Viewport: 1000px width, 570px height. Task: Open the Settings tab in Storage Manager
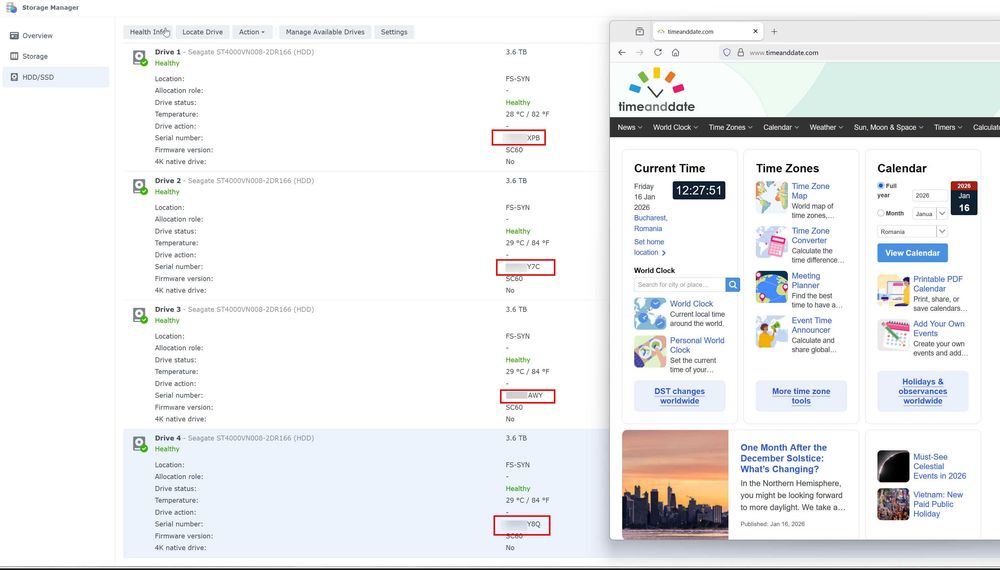tap(394, 32)
